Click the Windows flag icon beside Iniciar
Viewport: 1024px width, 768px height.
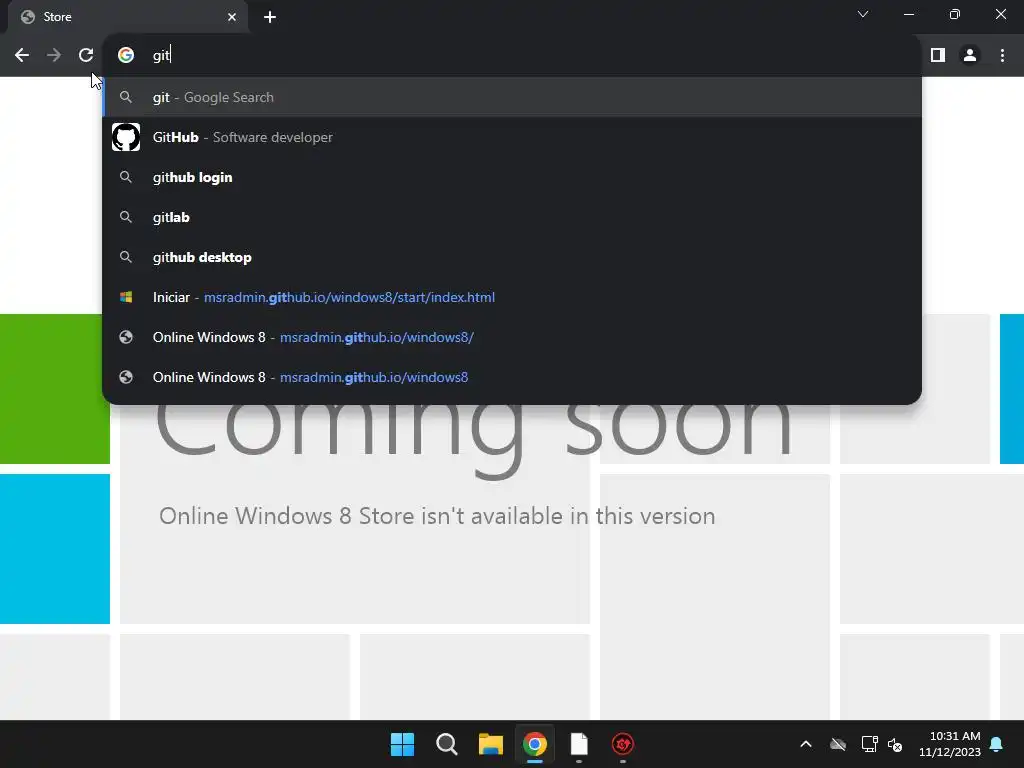[126, 297]
